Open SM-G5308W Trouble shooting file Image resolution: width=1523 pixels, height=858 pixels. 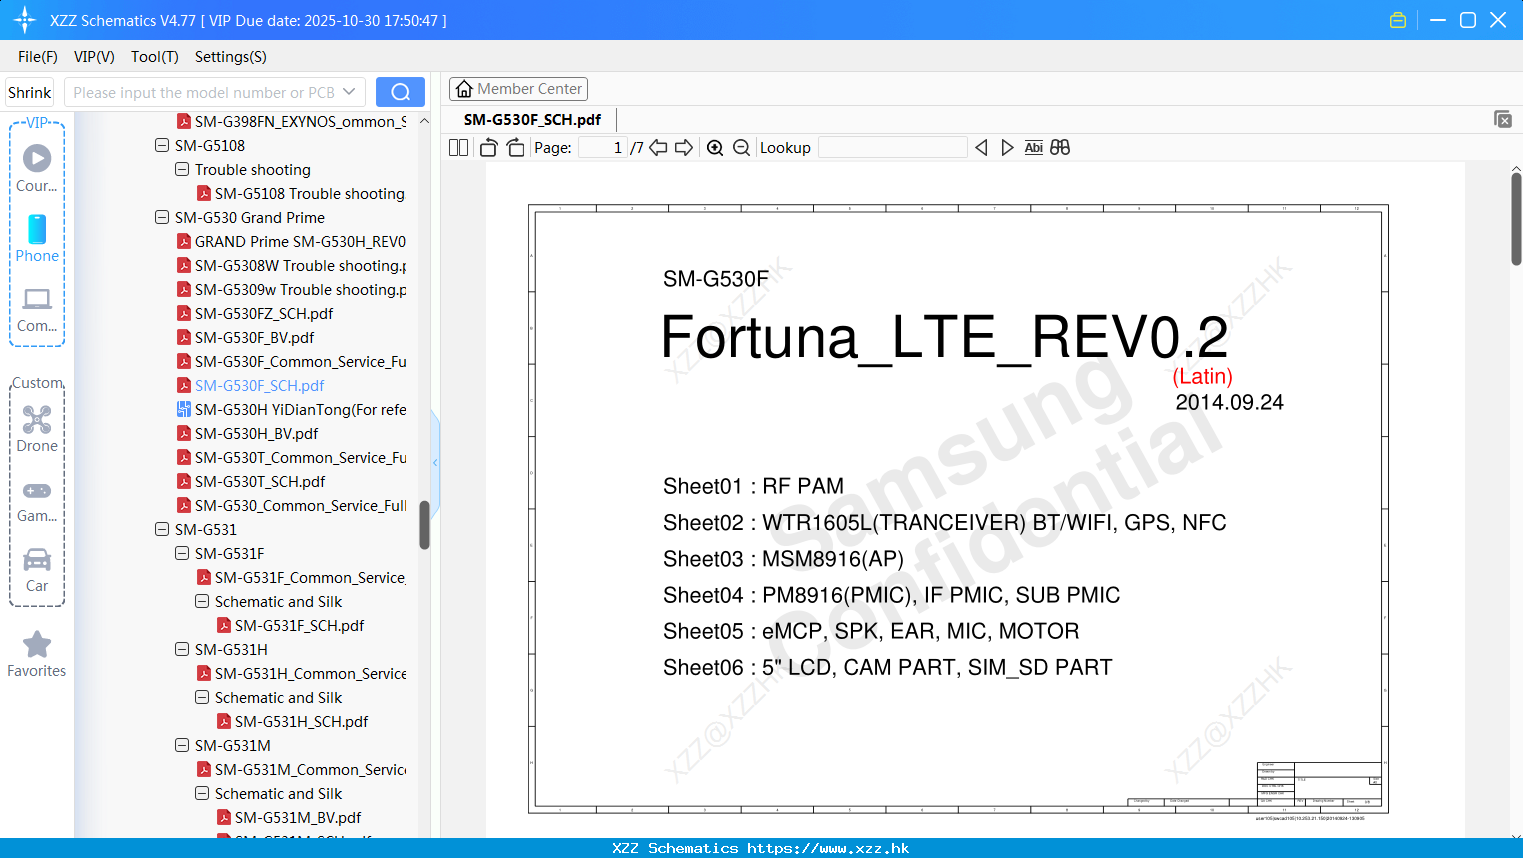point(291,265)
